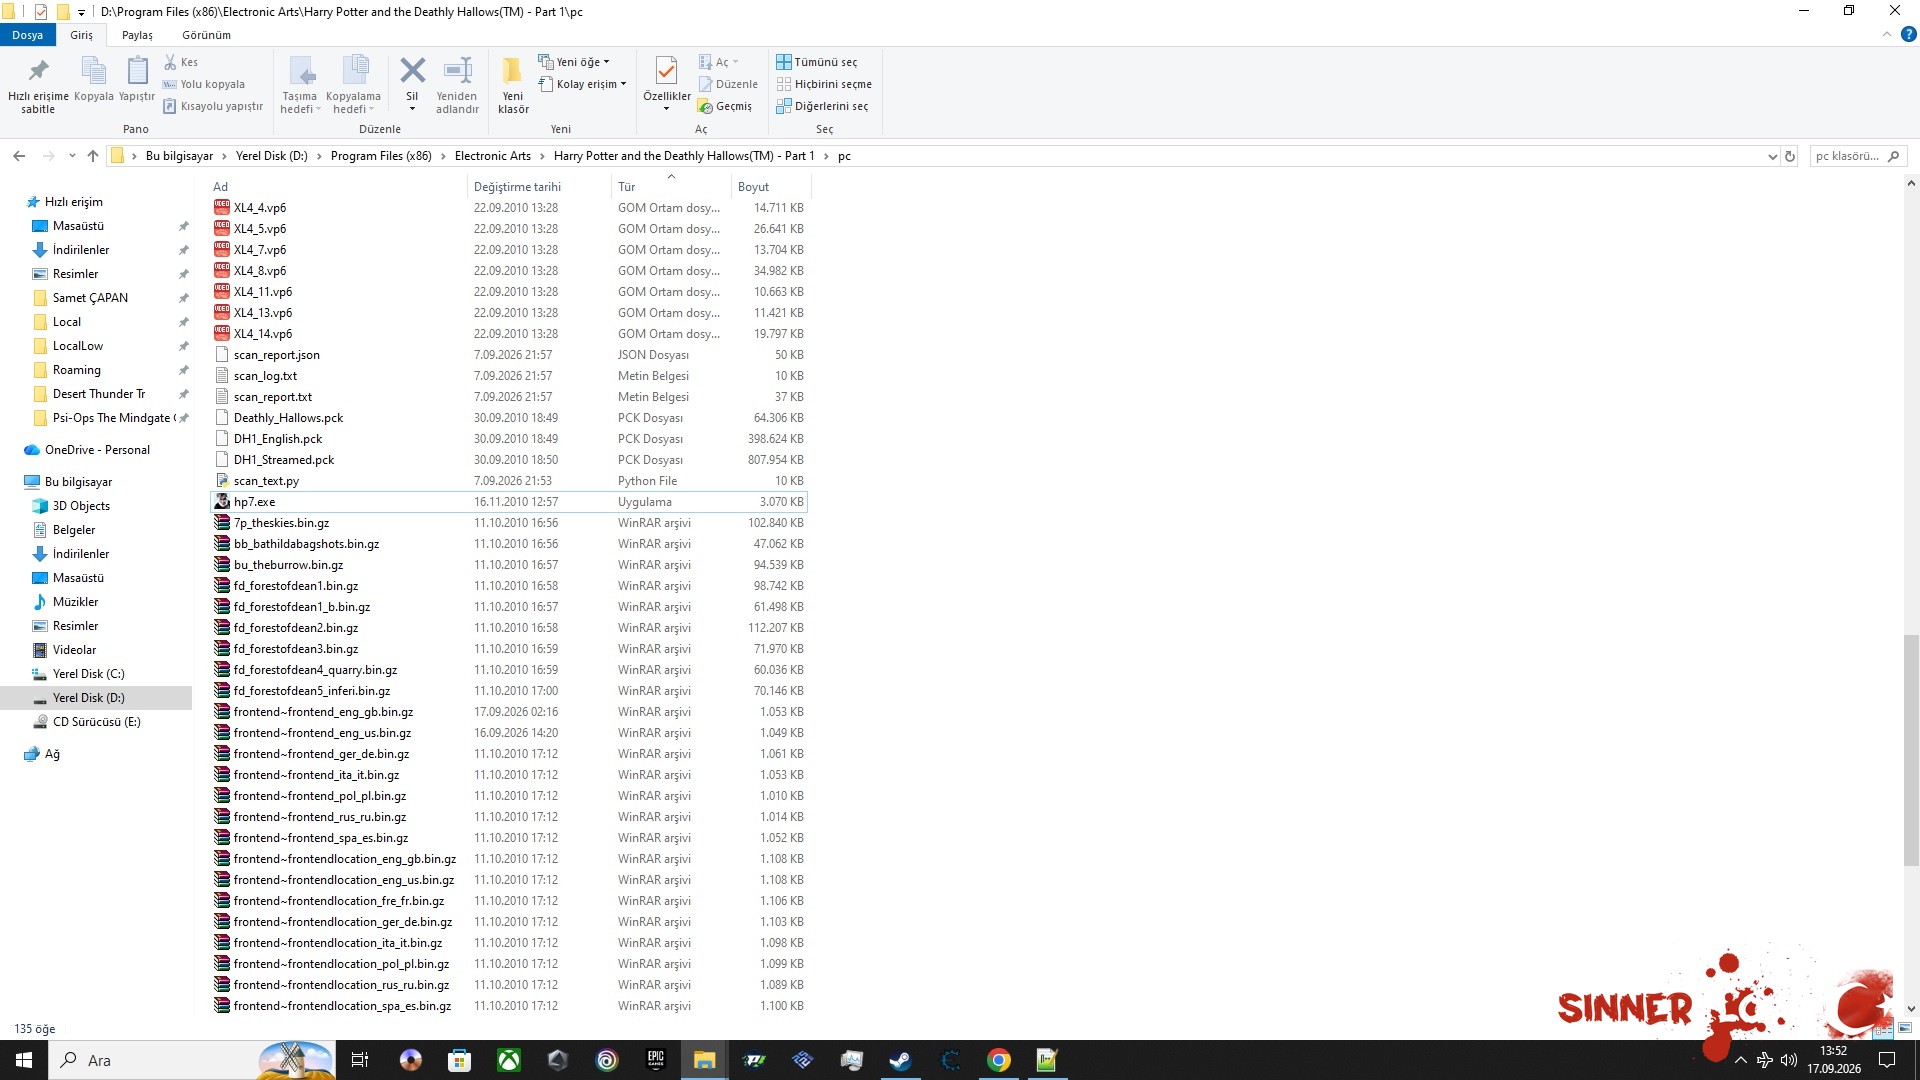
Task: Open the Kolay erişim dropdown
Action: tap(583, 84)
